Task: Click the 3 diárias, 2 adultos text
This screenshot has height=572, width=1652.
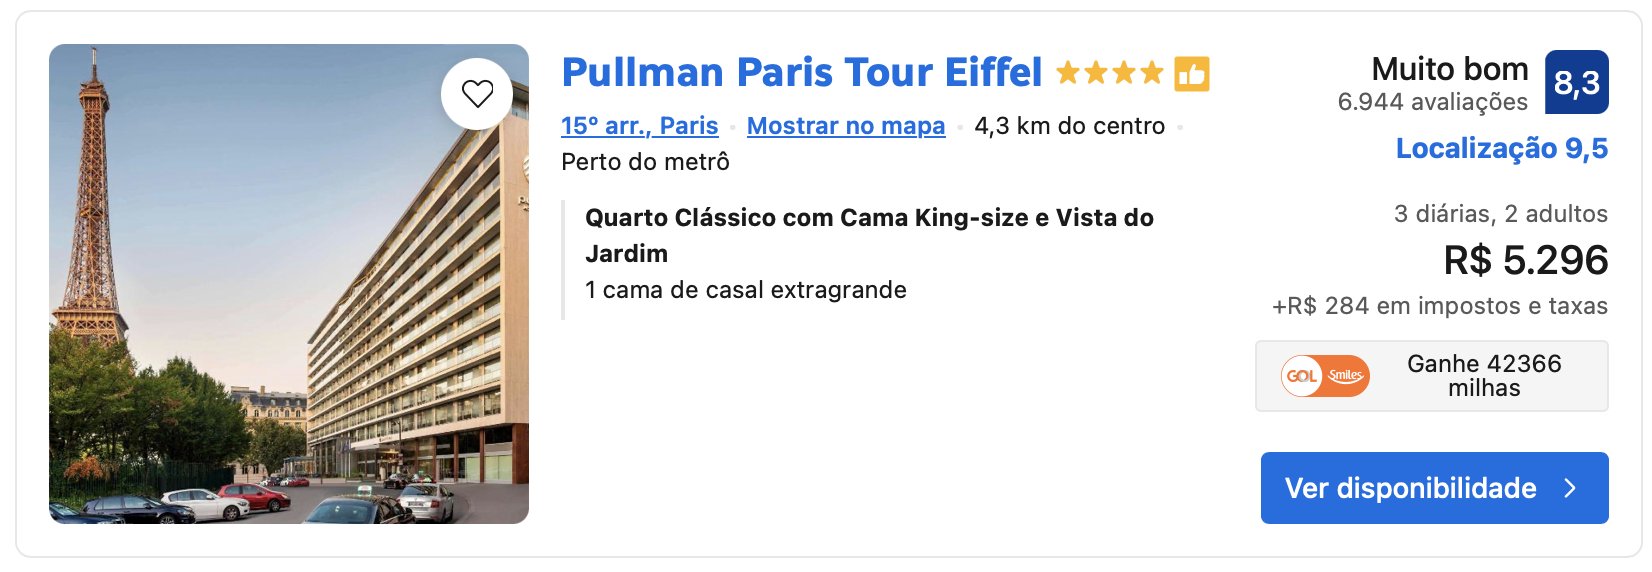Action: [x=1501, y=214]
